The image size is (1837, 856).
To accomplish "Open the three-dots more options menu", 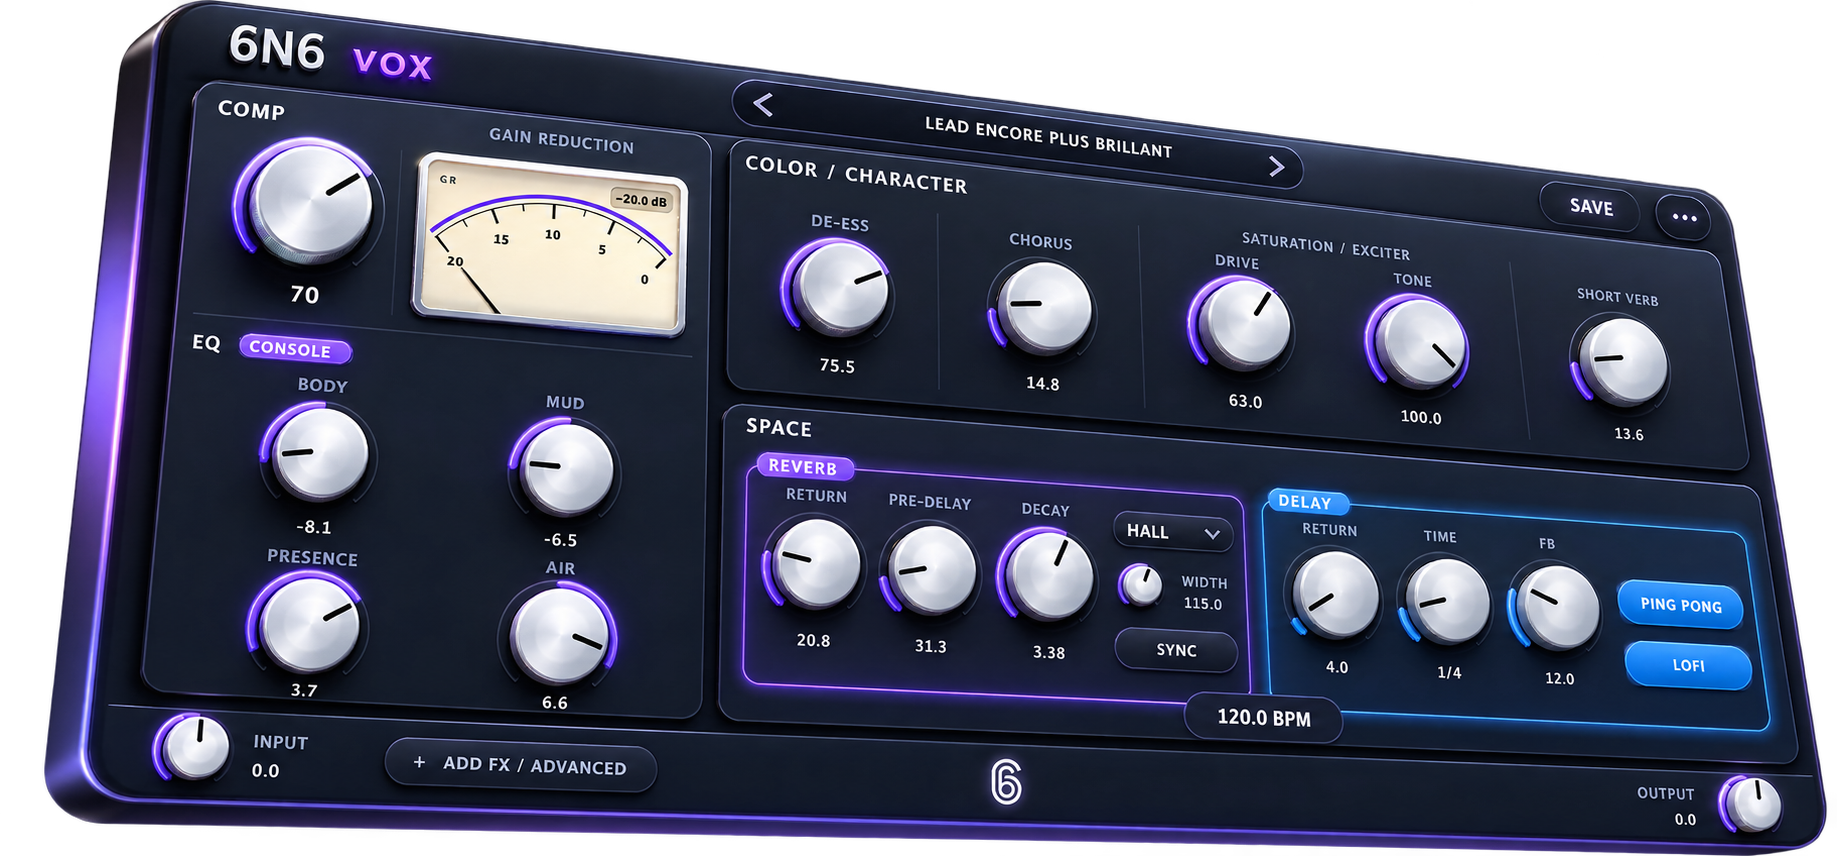I will point(1684,217).
